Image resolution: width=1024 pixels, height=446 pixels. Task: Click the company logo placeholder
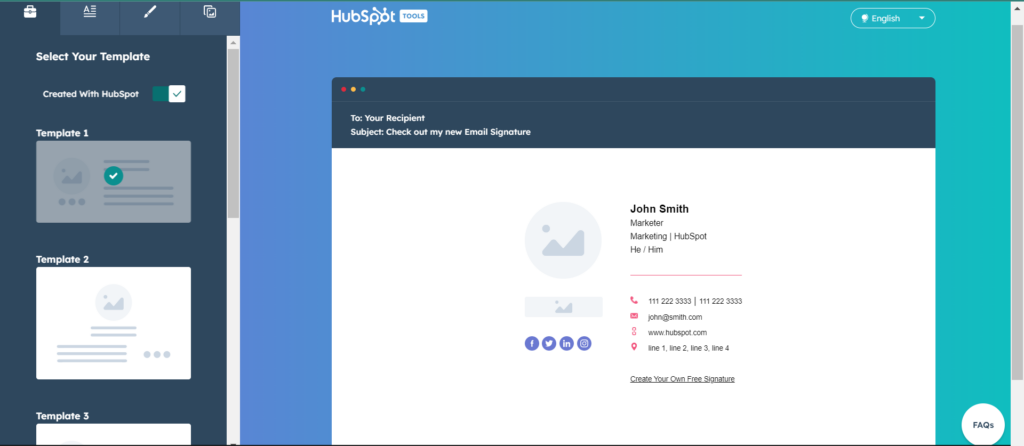click(x=564, y=307)
